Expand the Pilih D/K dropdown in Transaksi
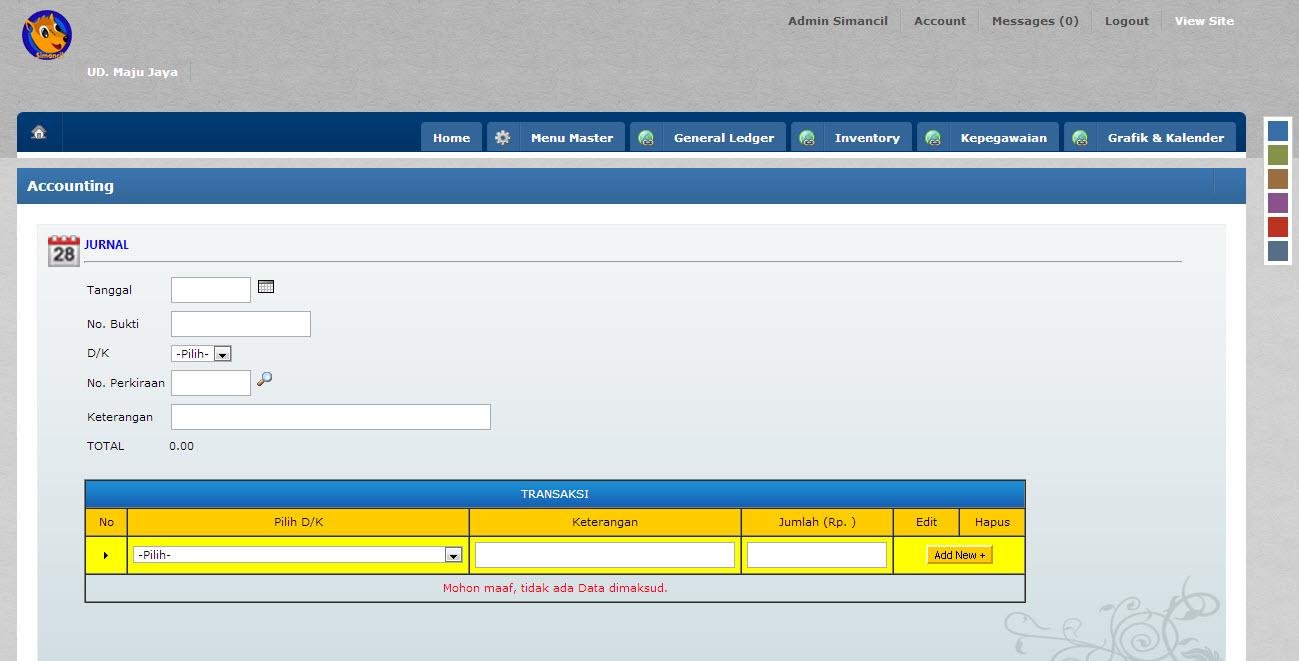 (454, 554)
